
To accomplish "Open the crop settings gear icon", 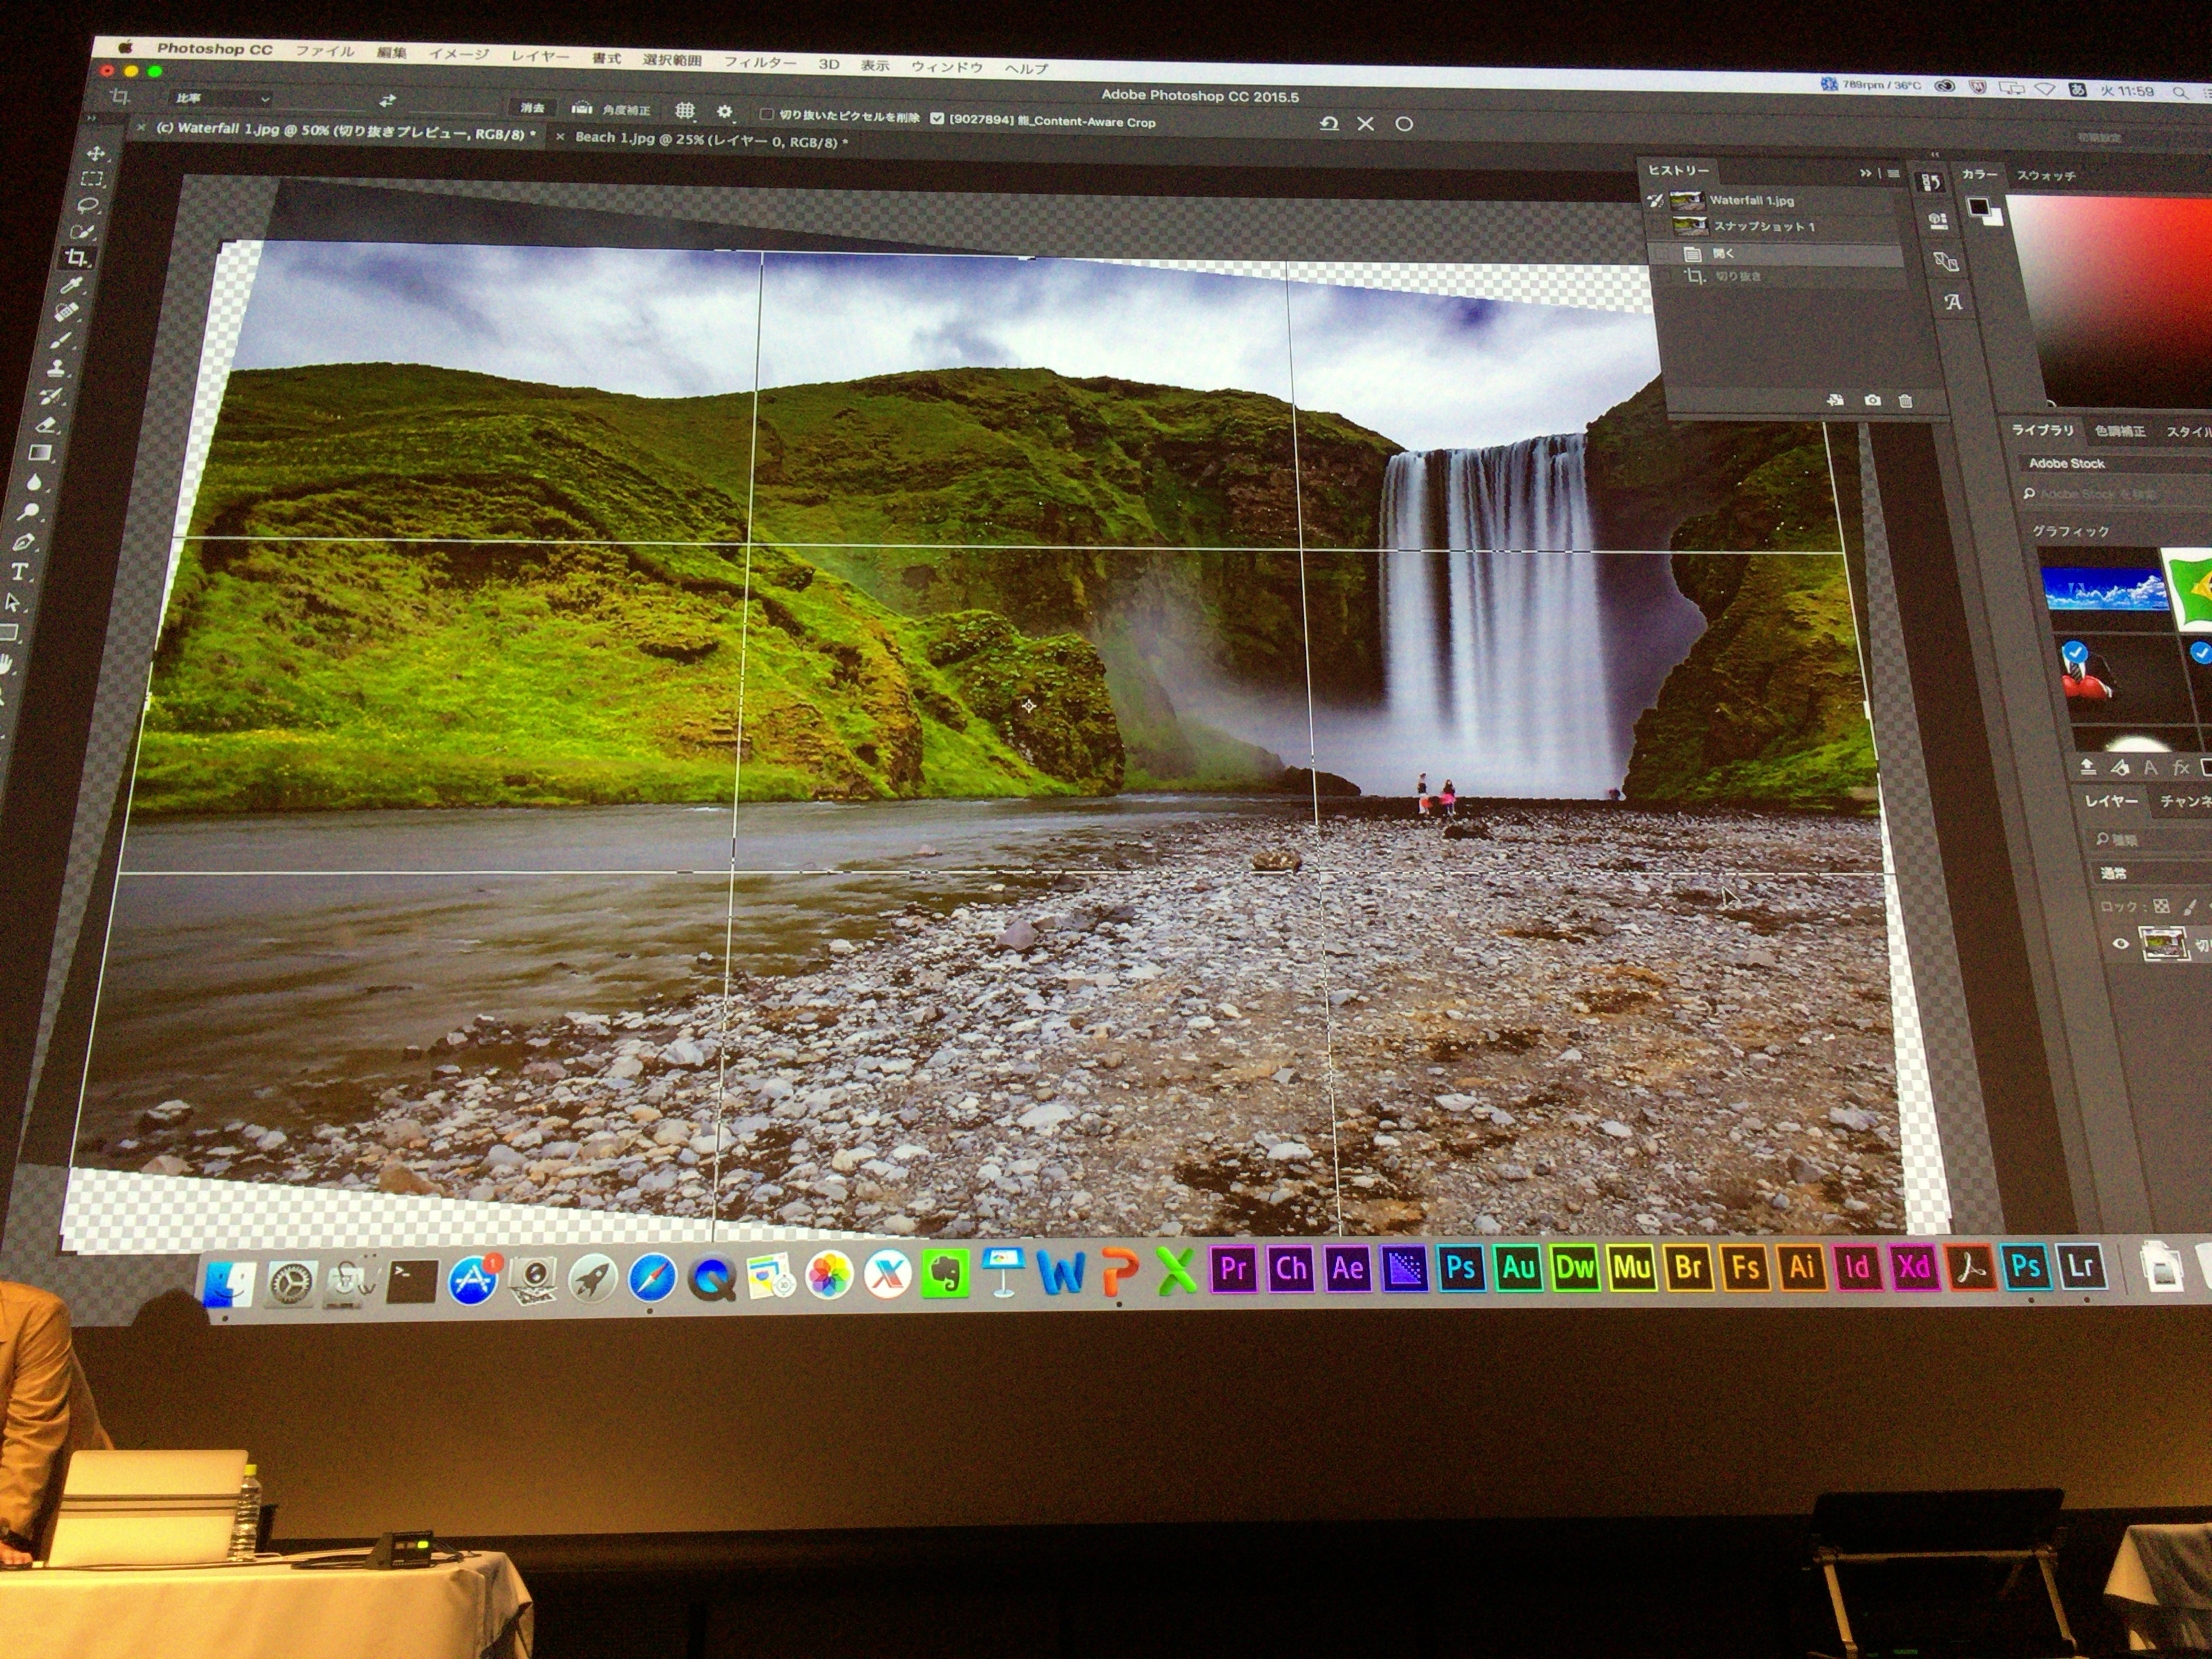I will coord(725,111).
